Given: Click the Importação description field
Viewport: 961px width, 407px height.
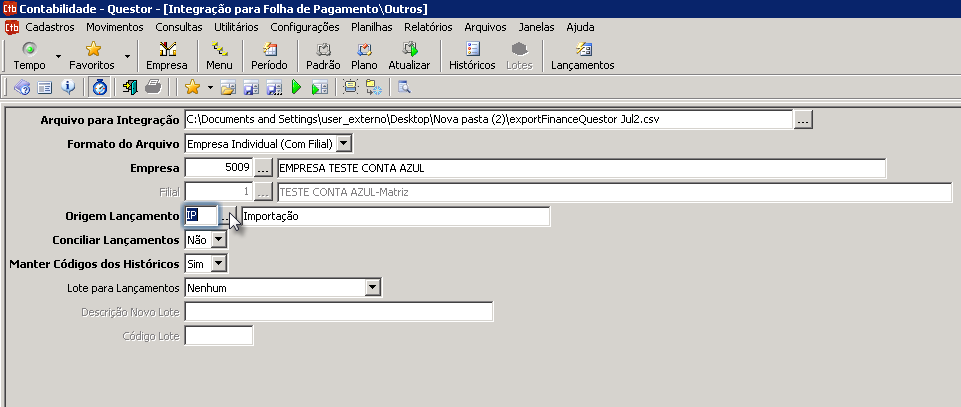Looking at the screenshot, I should pos(395,216).
